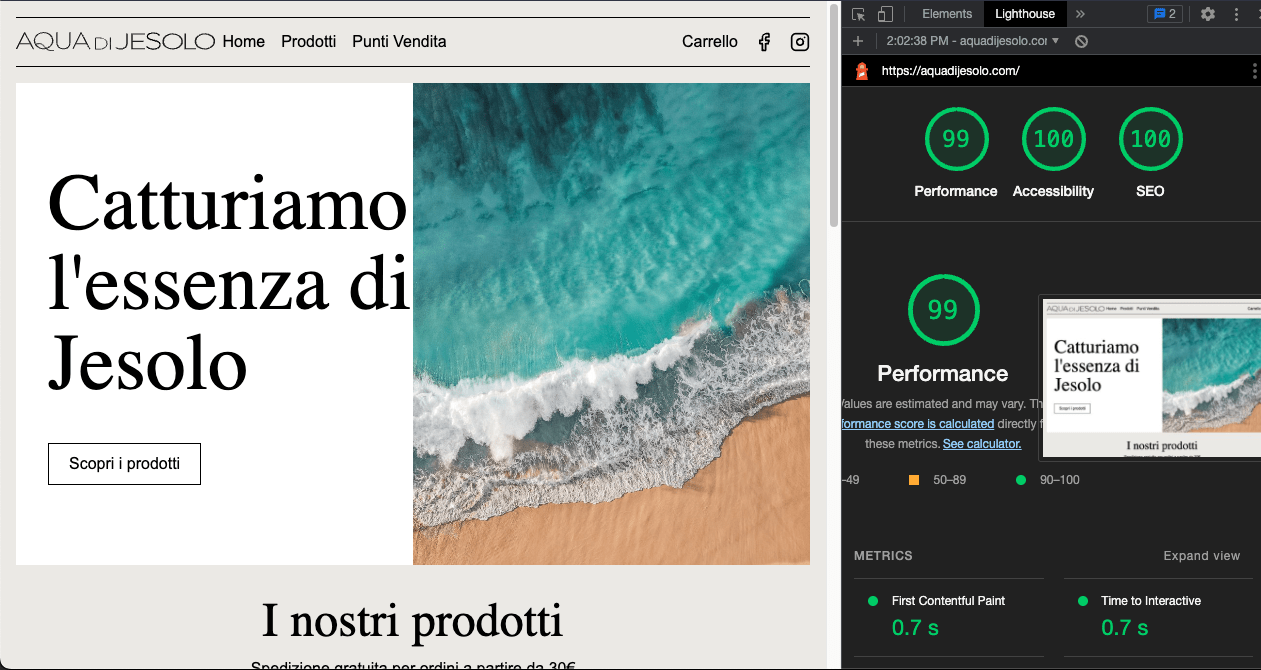Open the See calculator link
Screen dimensions: 1261x670
tap(982, 443)
